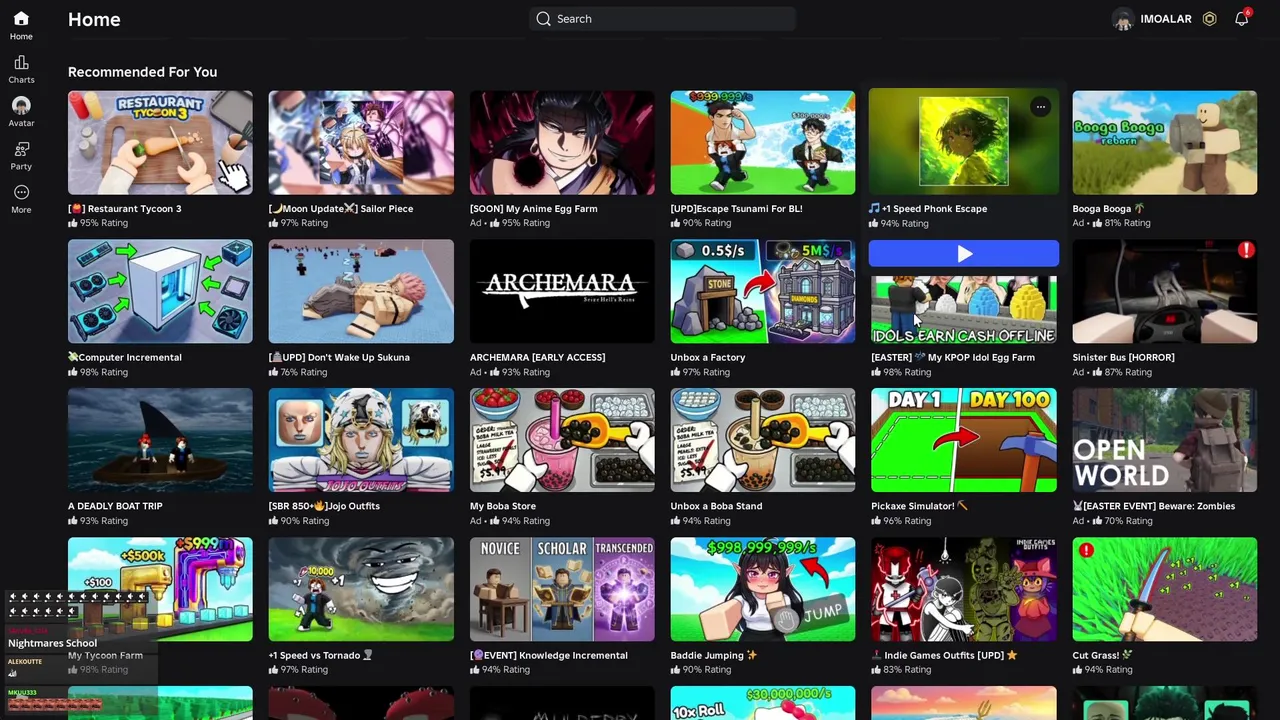Open the Avatar sidebar icon
This screenshot has height=720, width=1280.
click(21, 105)
